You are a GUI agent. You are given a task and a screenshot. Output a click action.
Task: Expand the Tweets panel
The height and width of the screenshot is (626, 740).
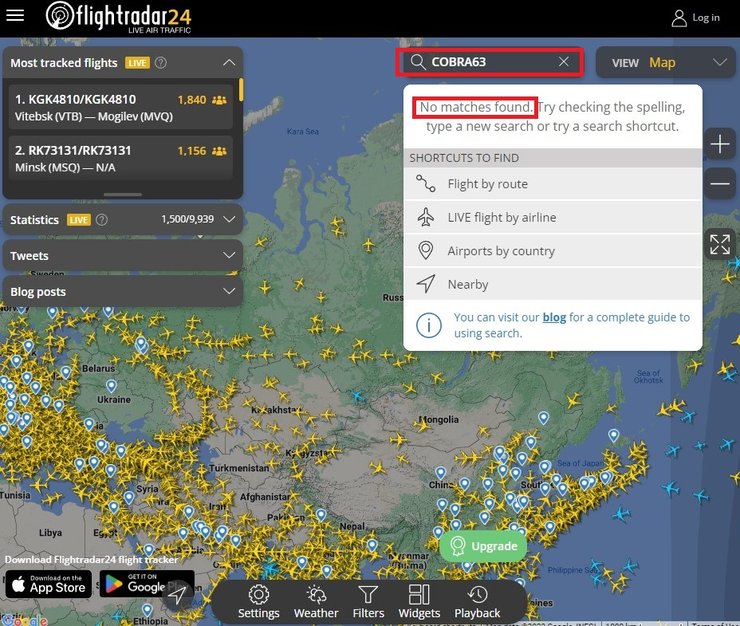229,256
